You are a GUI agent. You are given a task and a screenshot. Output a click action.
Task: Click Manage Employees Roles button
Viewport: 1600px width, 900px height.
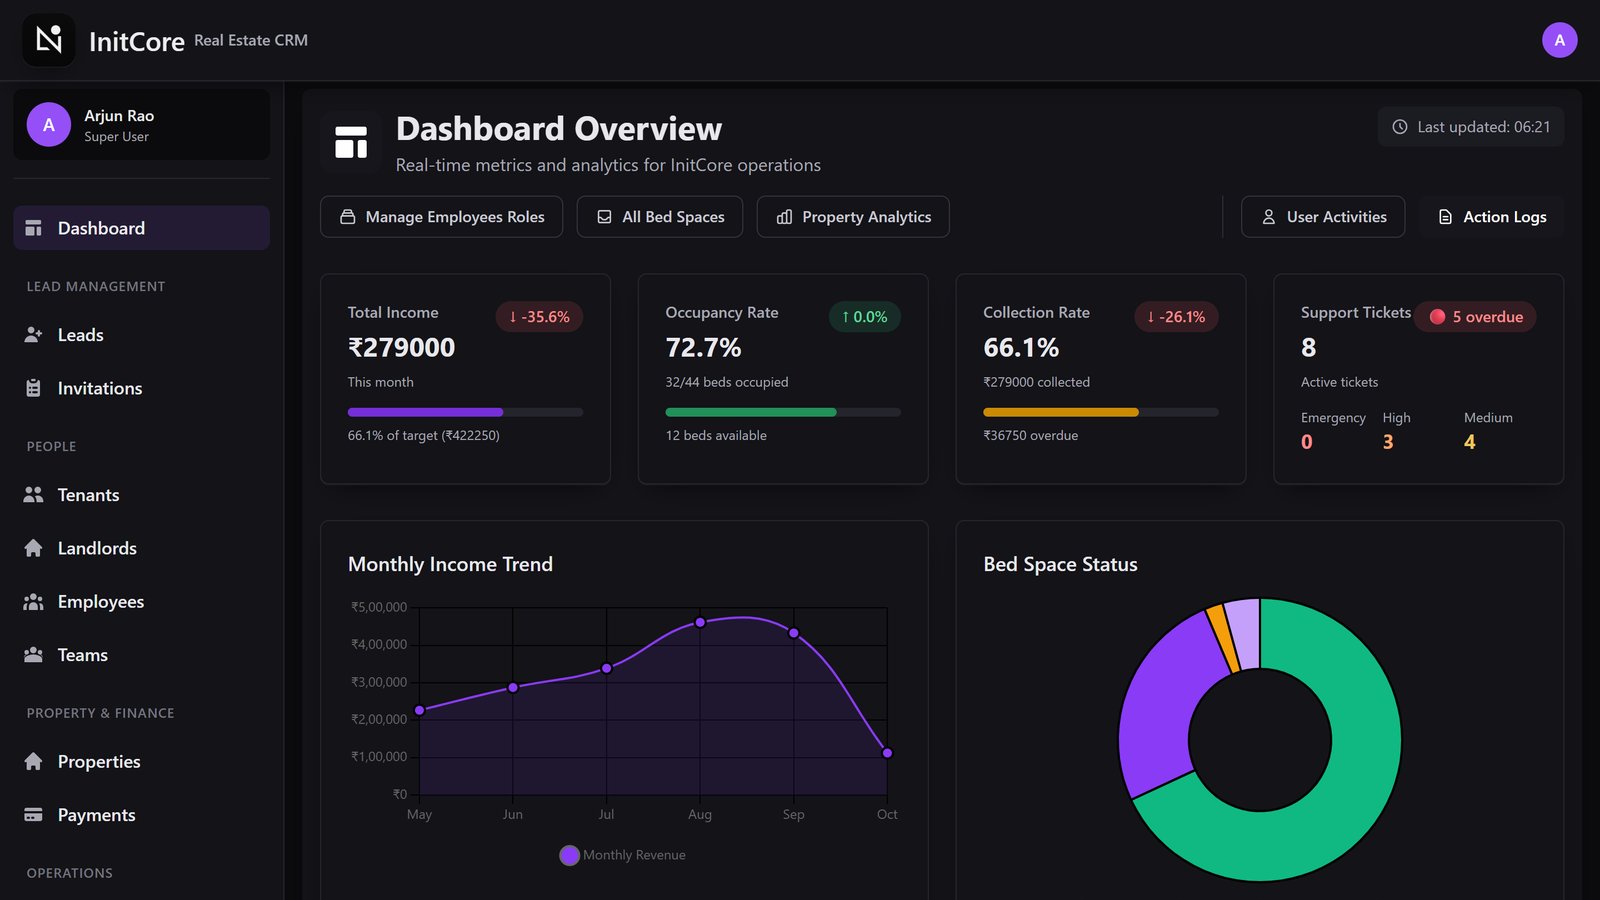click(441, 217)
